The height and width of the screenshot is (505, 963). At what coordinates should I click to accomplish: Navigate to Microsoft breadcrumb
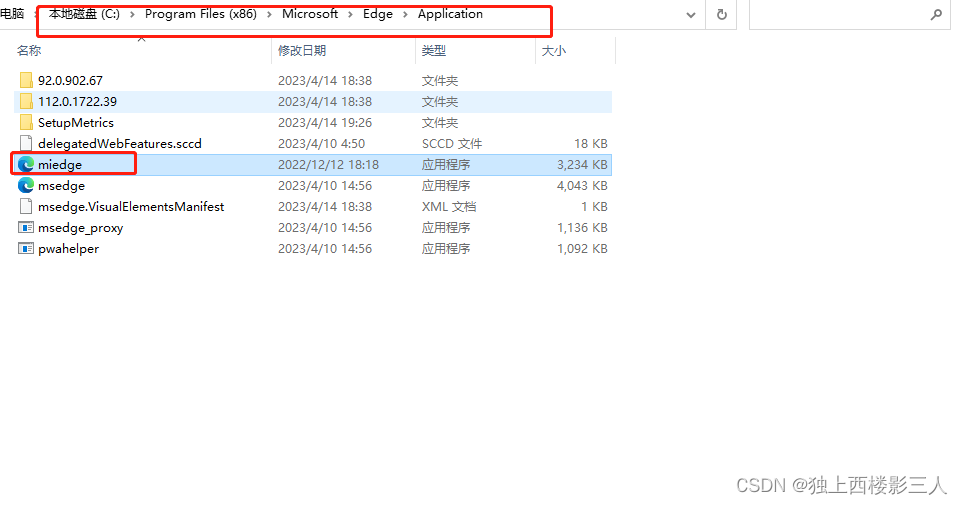[310, 14]
